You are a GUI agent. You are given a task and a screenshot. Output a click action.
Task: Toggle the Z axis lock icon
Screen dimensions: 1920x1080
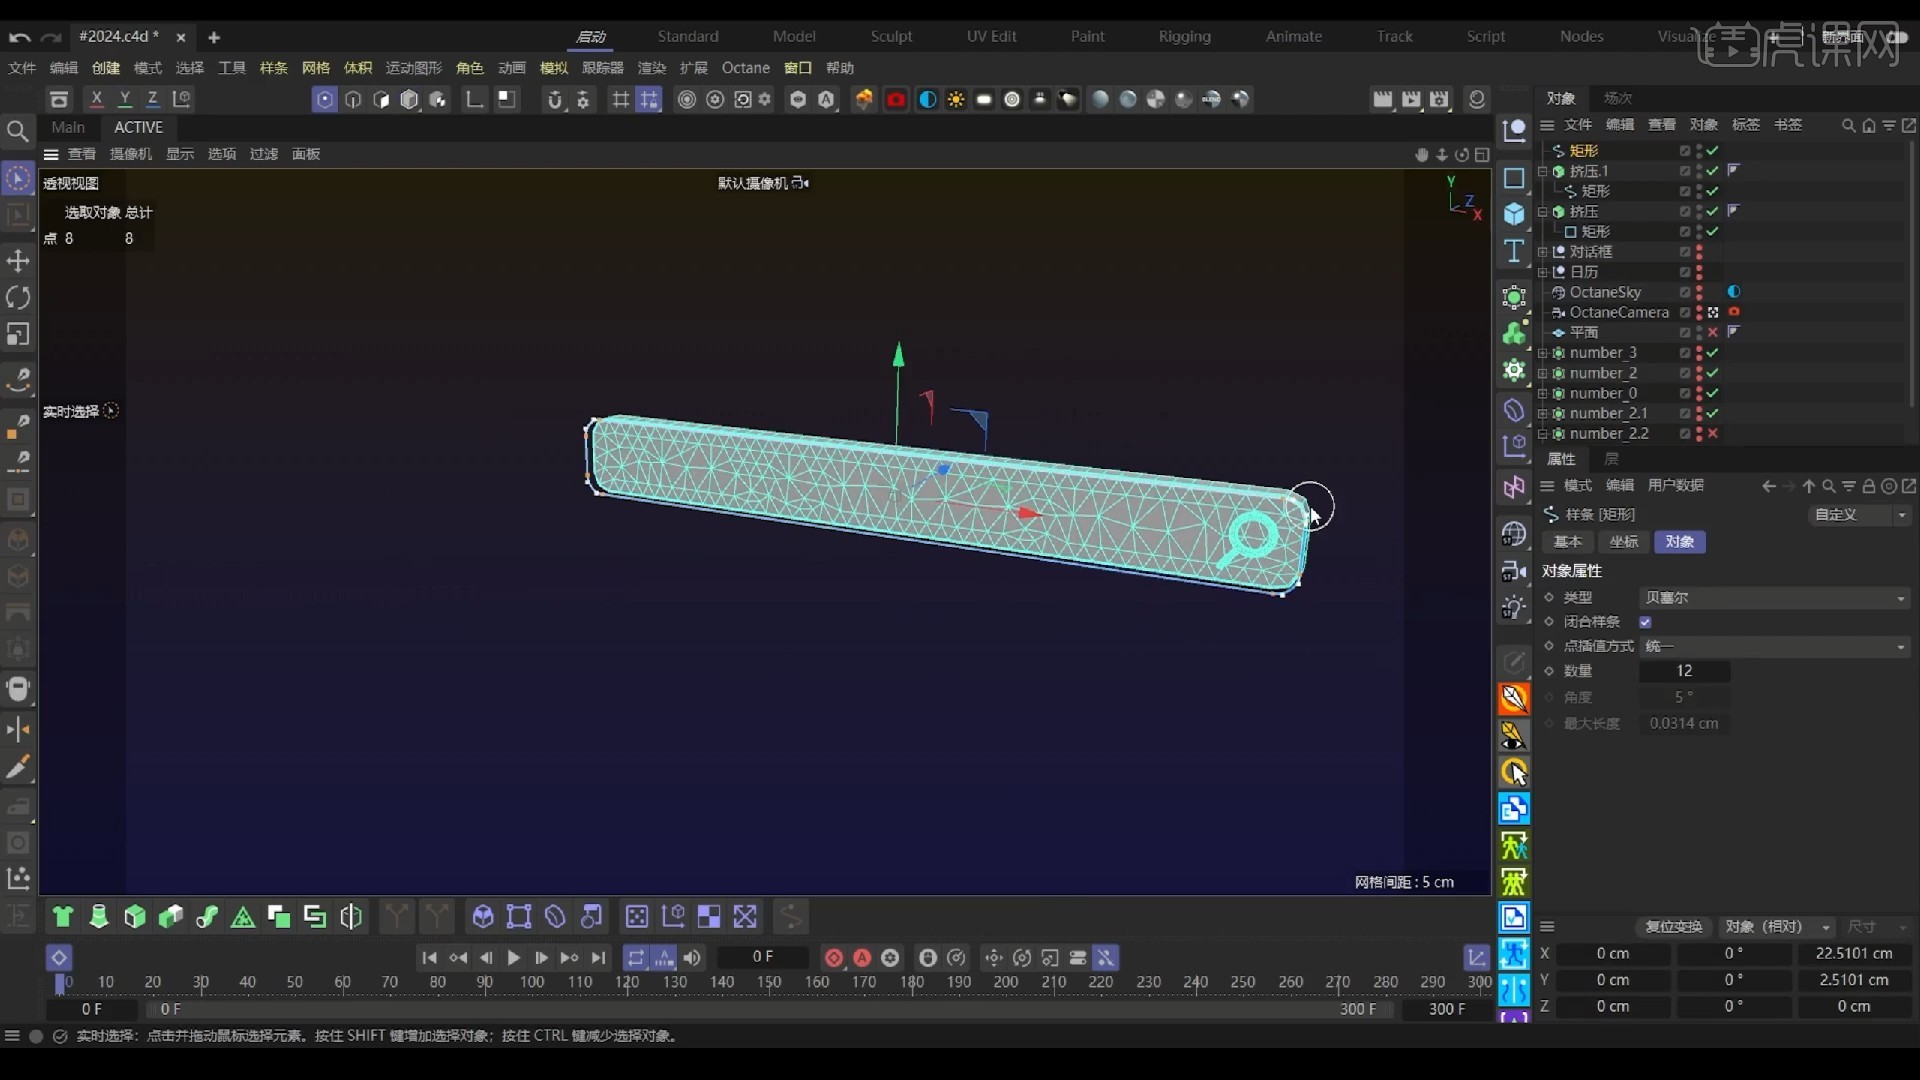[153, 99]
